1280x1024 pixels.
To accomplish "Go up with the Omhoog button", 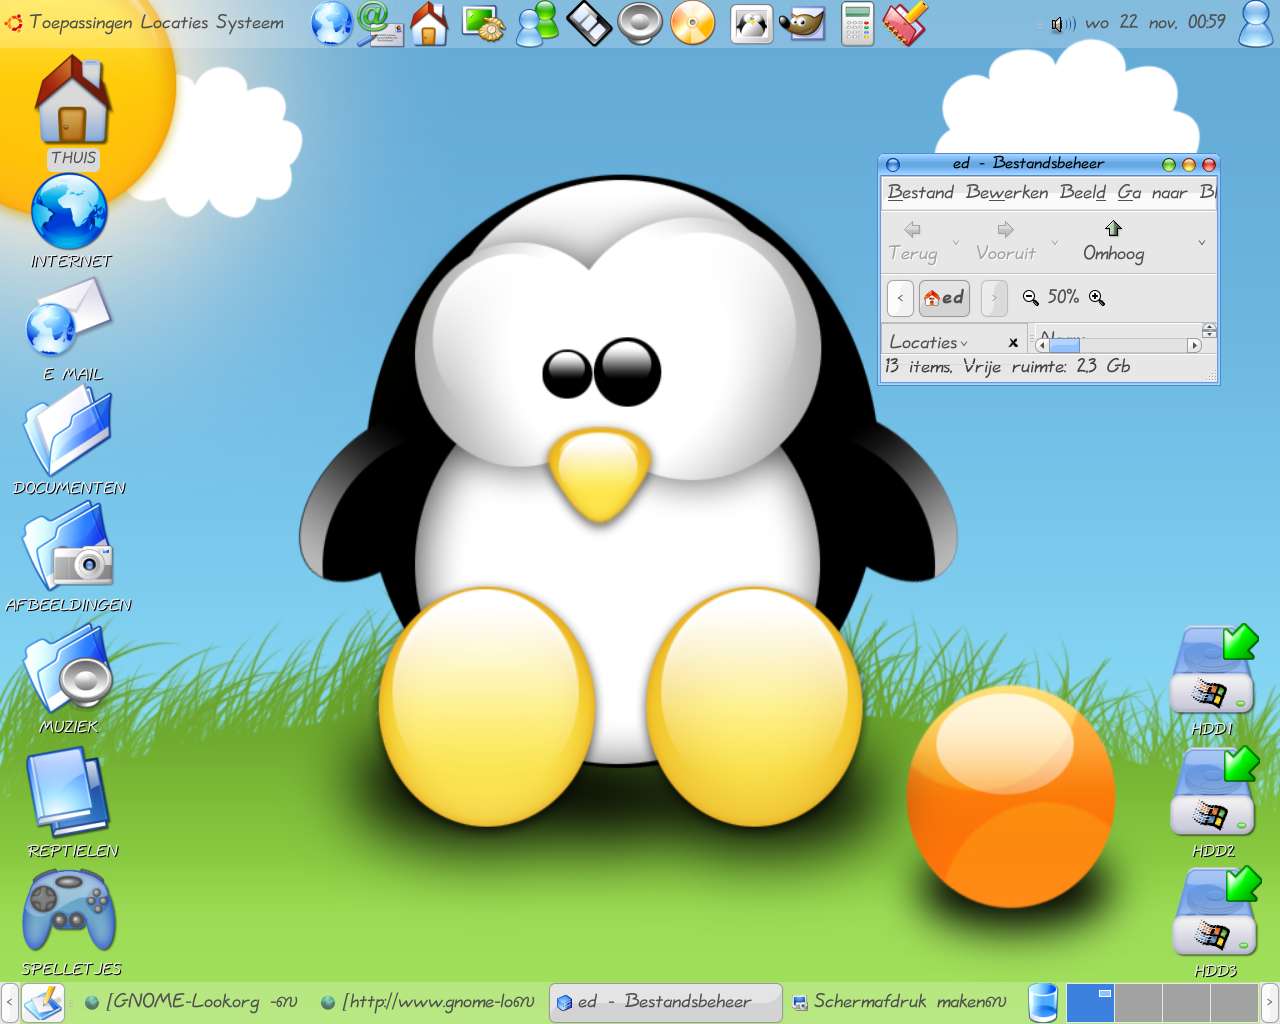I will coord(1113,242).
